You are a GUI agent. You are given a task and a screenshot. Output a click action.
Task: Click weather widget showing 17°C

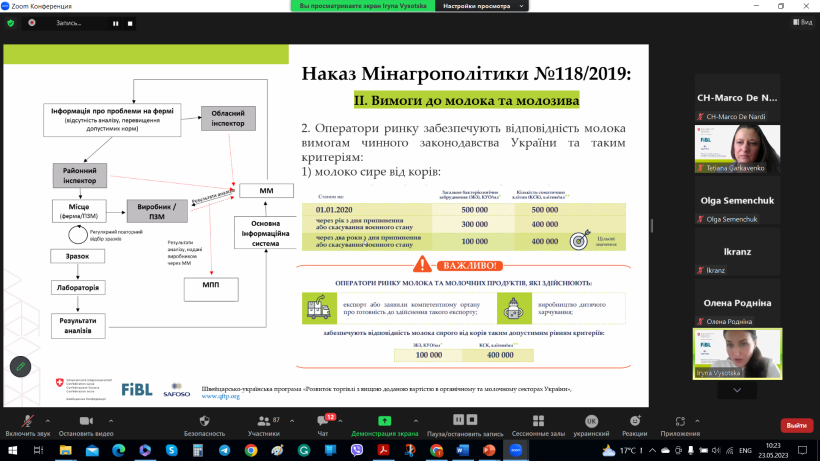point(621,451)
